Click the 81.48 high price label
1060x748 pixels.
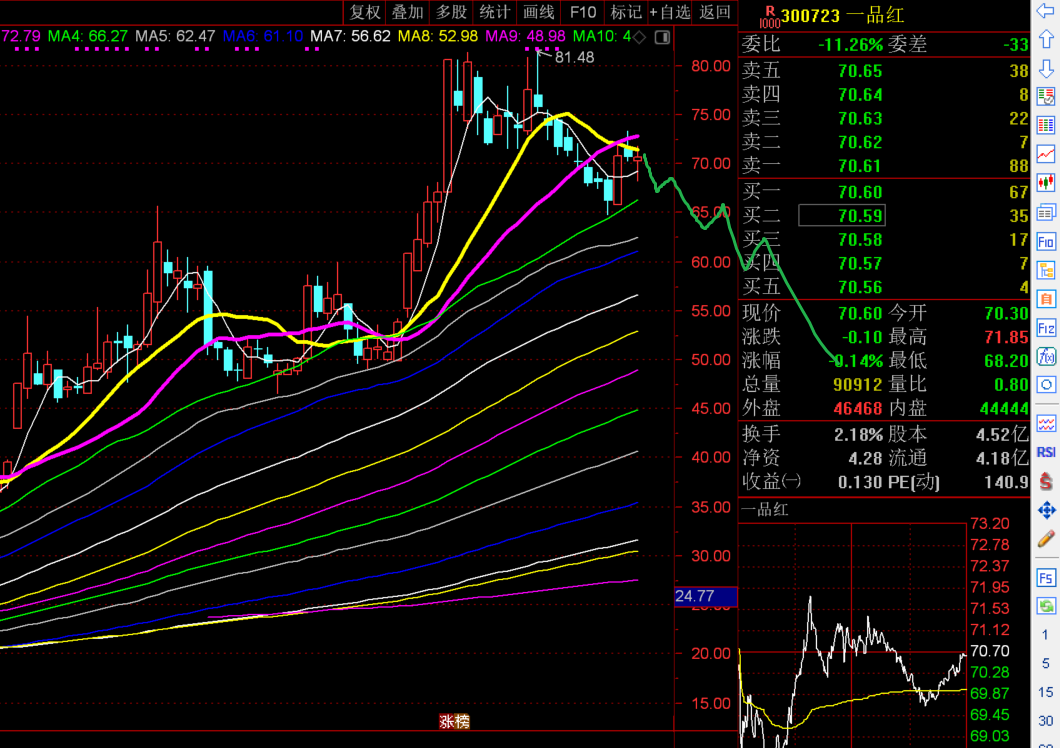[x=575, y=57]
